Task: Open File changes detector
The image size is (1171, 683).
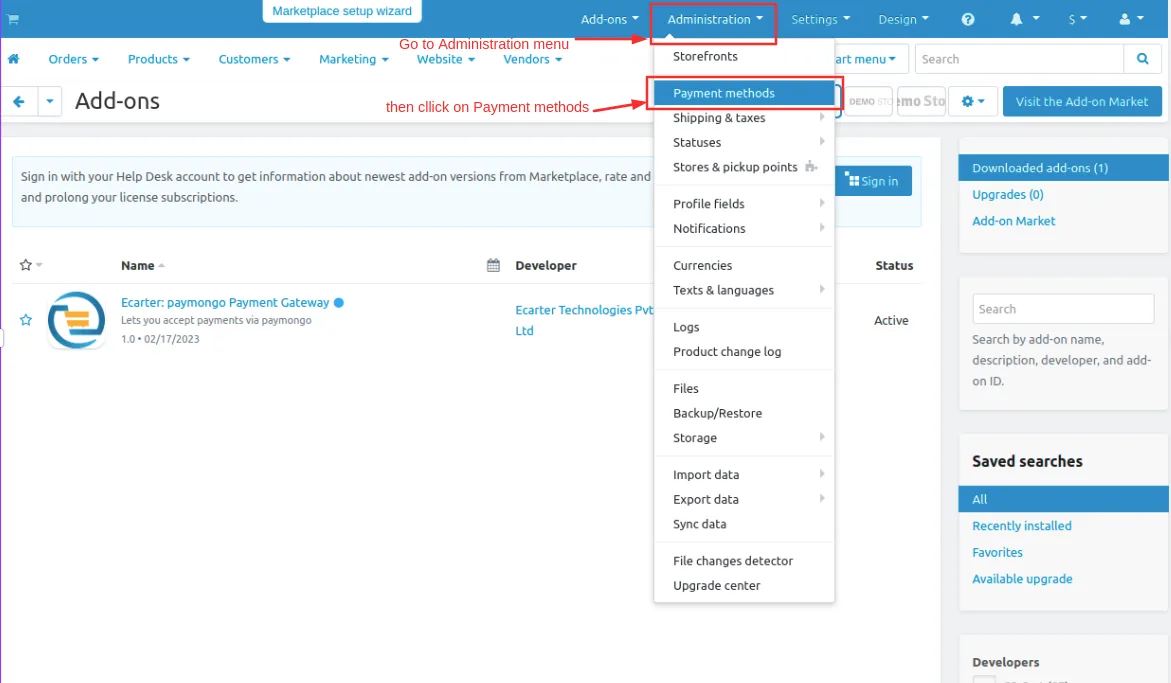Action: [x=744, y=561]
